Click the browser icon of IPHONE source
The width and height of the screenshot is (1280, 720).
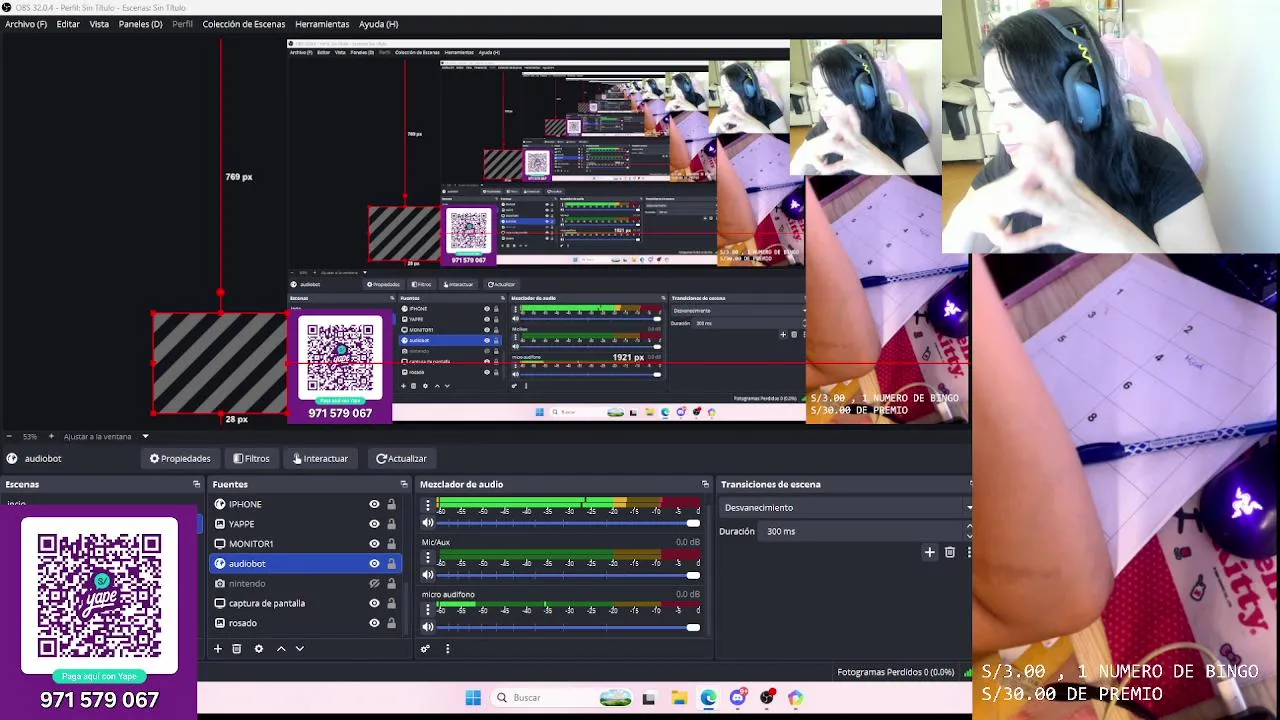(x=220, y=504)
